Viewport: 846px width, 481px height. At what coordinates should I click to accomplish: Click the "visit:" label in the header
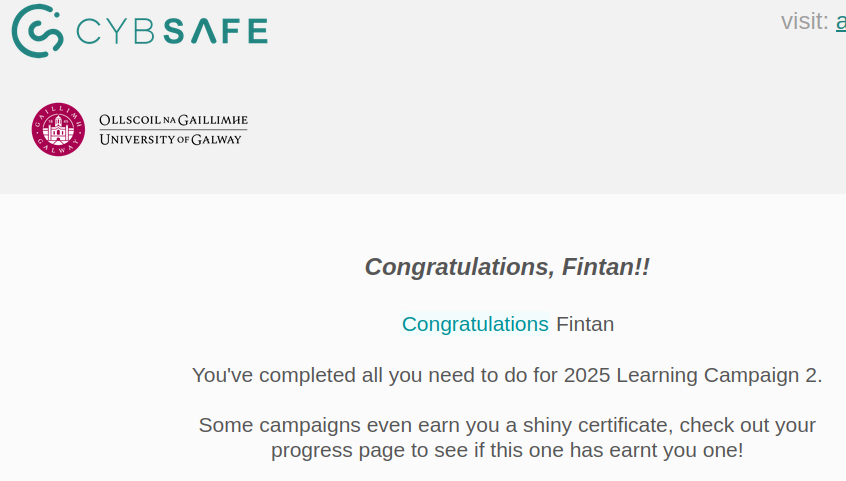click(804, 21)
